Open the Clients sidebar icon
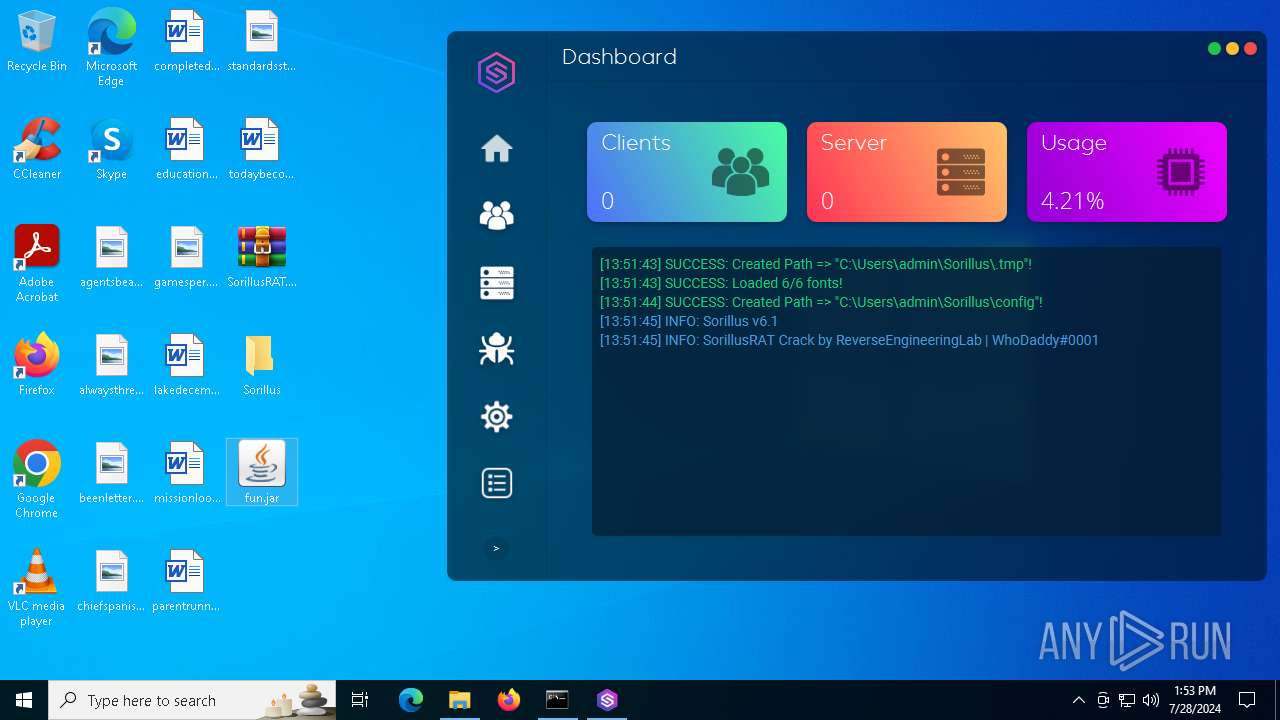This screenshot has width=1280, height=720. (497, 215)
